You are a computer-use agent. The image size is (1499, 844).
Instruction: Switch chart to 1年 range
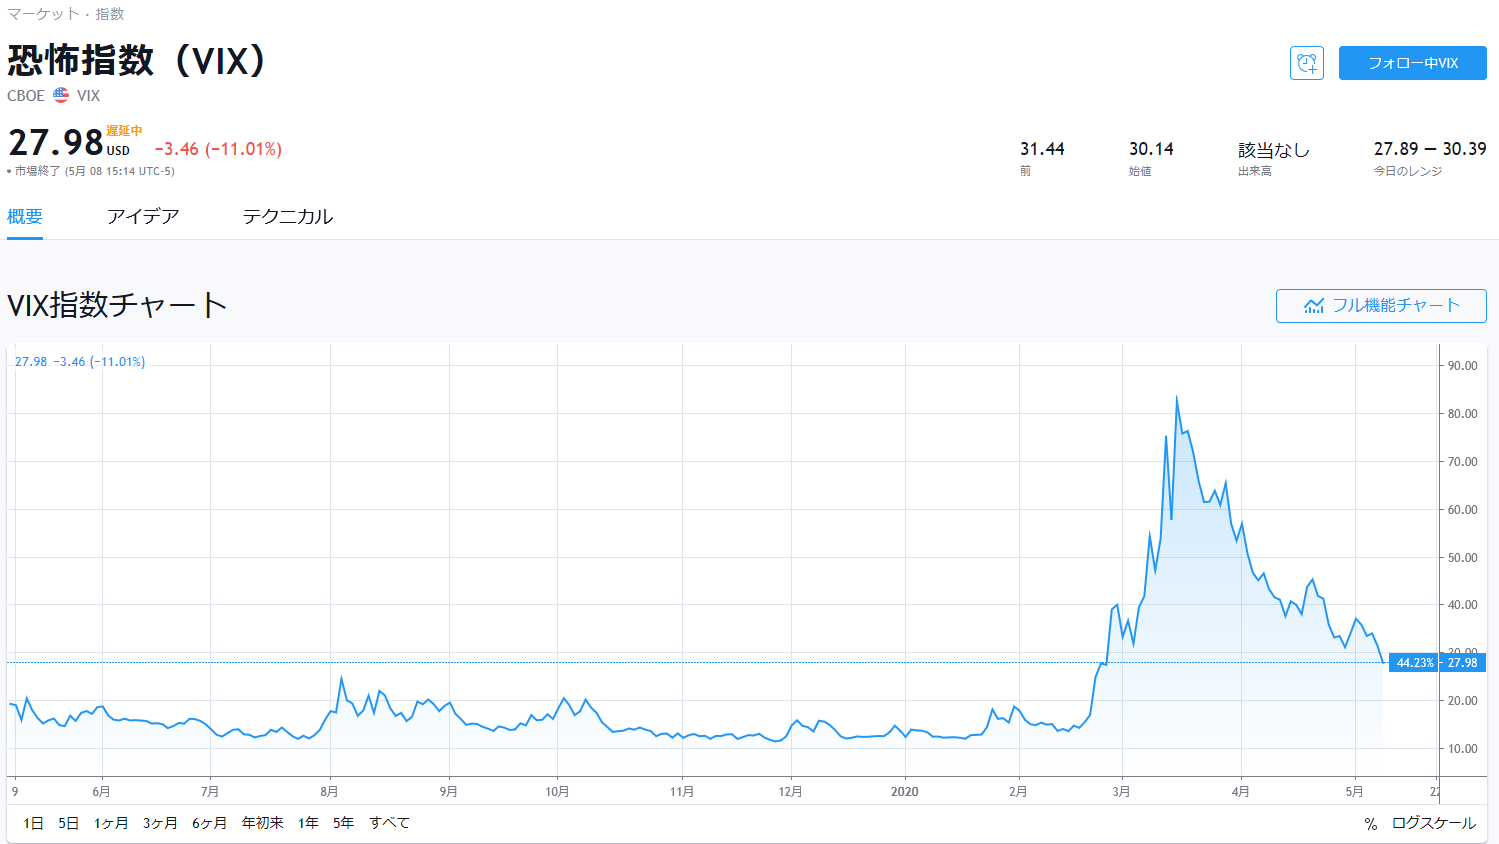click(308, 823)
